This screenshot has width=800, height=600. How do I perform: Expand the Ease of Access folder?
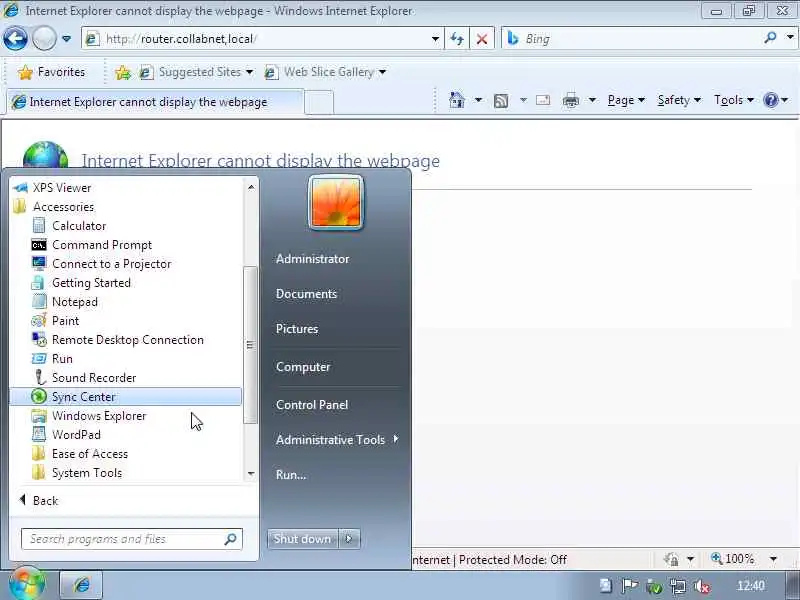[126, 454]
